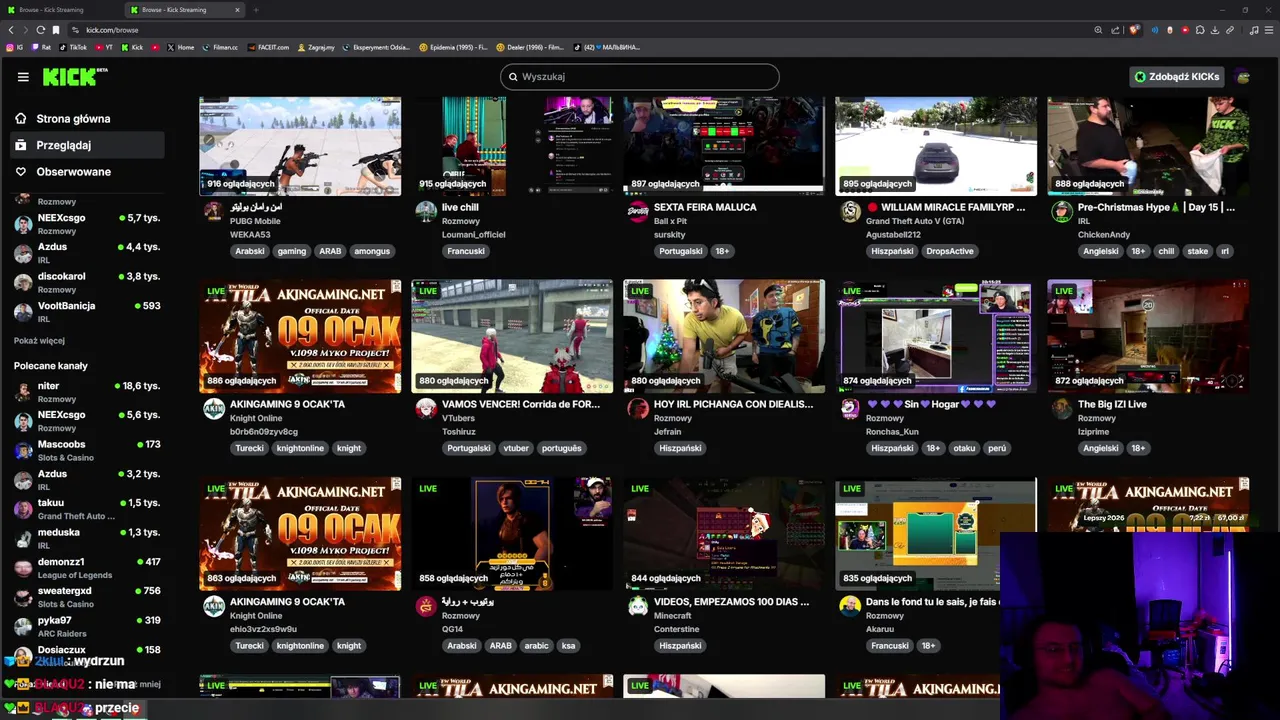1280x720 pixels.
Task: Switch to the first Browse - Kick Streaming tab
Action: tap(60, 10)
